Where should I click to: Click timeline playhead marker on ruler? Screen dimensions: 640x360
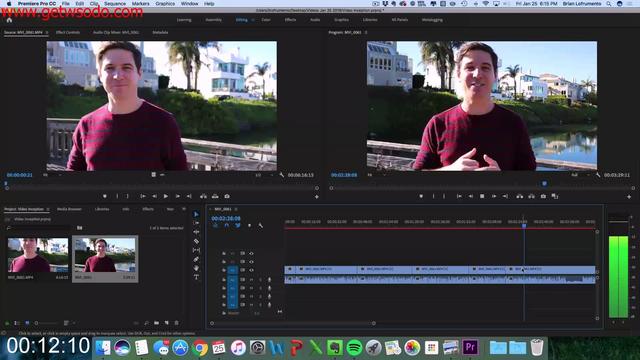[x=524, y=225]
